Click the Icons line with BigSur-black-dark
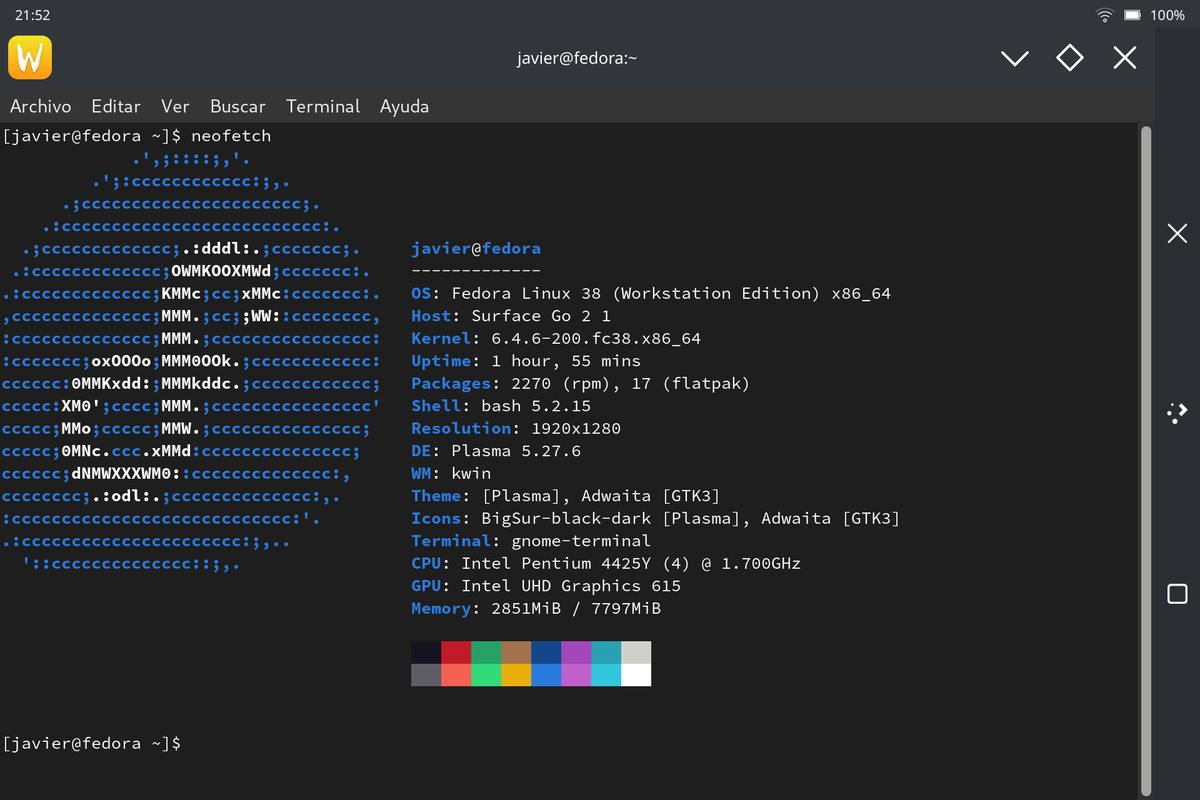The height and width of the screenshot is (800, 1200). [656, 518]
